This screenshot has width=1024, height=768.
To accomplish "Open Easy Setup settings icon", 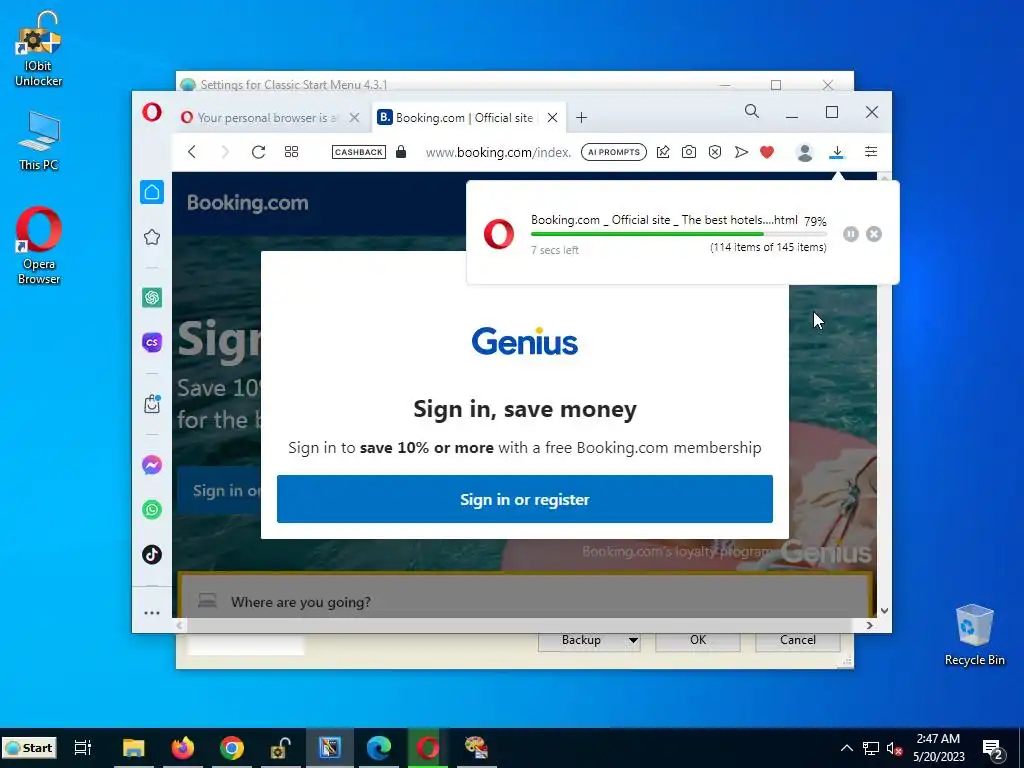I will coord(871,152).
